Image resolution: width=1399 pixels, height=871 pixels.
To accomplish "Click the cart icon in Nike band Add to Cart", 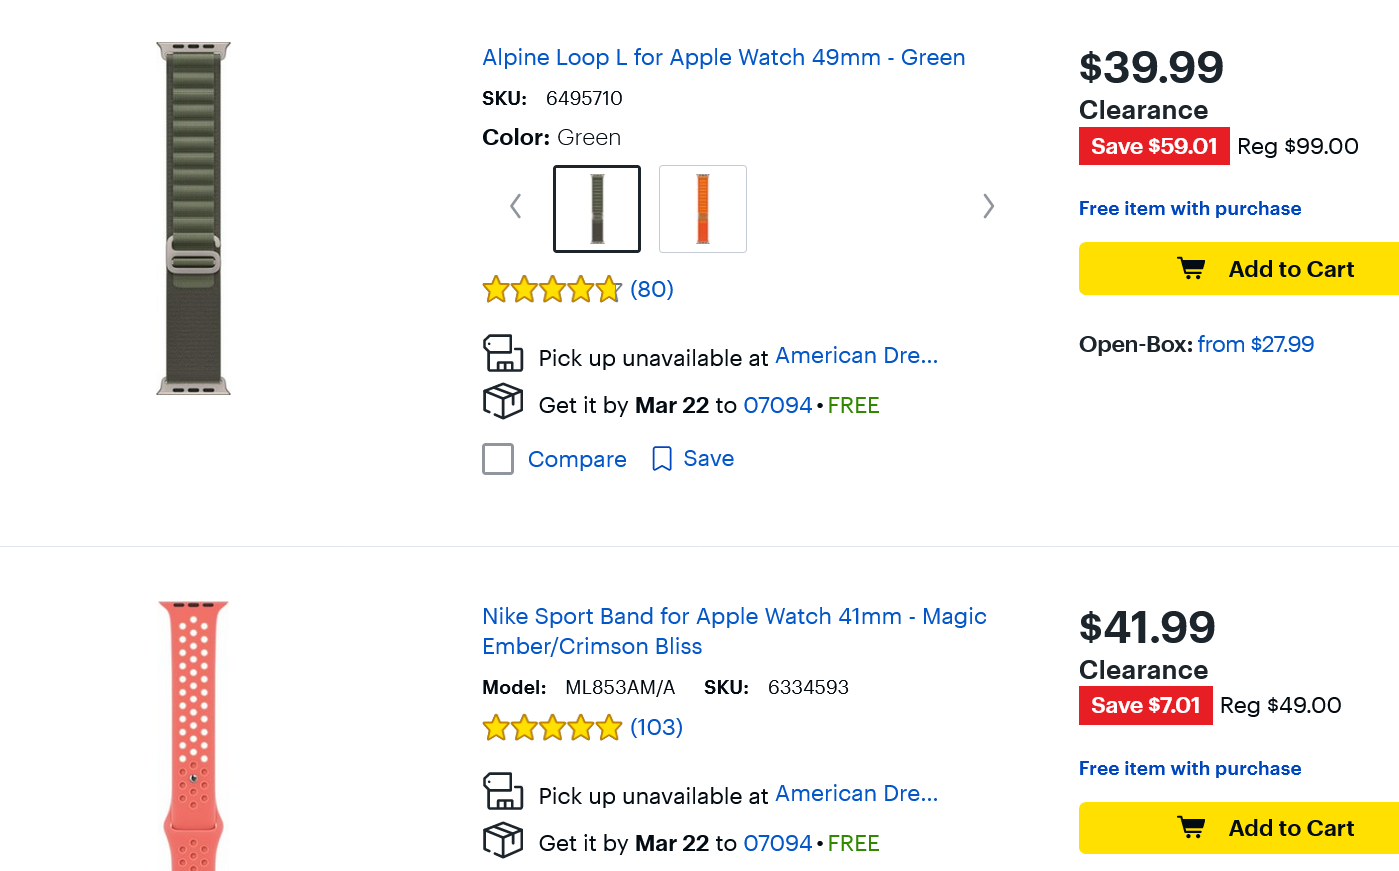I will coord(1191,828).
